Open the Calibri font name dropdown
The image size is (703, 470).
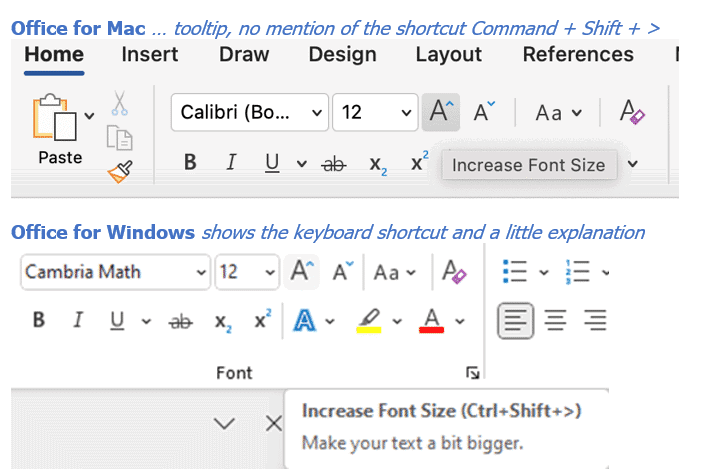click(x=249, y=112)
